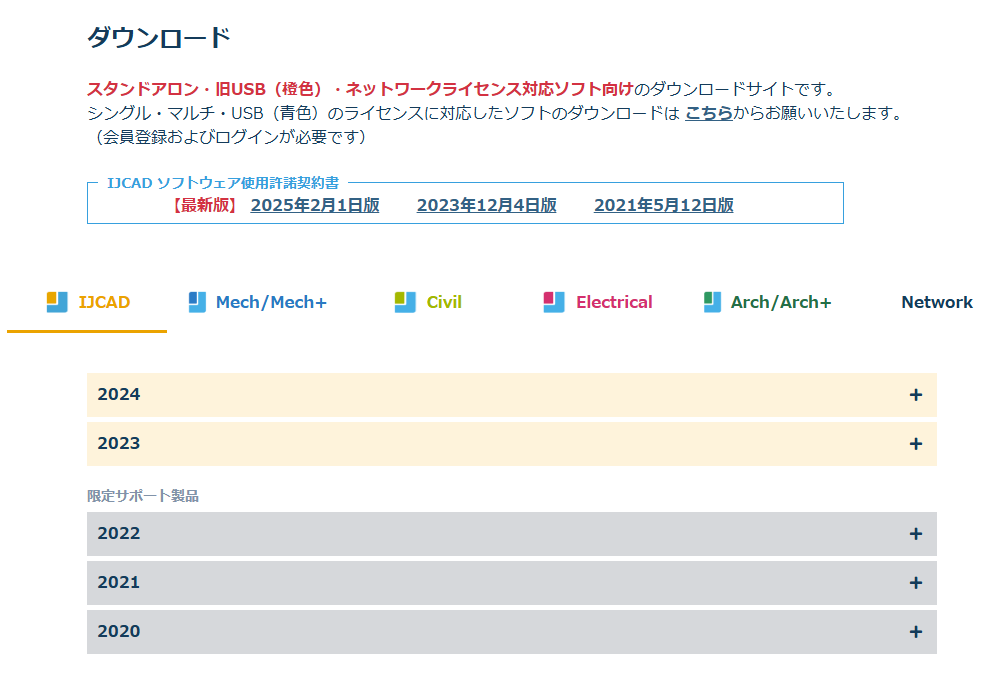Image resolution: width=993 pixels, height=681 pixels.
Task: Click the ダウンロード page heading
Action: tap(158, 37)
